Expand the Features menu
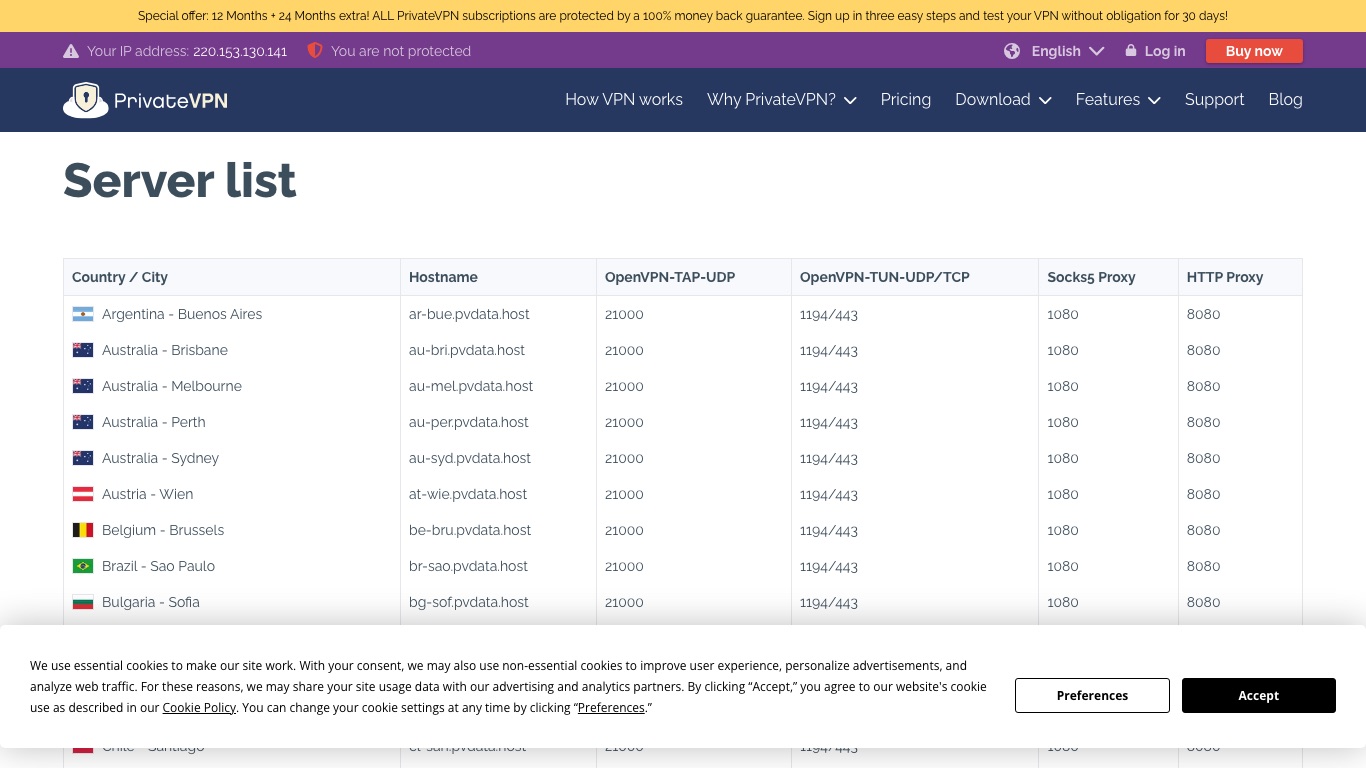Screen dimensions: 1366x768 click(1118, 100)
